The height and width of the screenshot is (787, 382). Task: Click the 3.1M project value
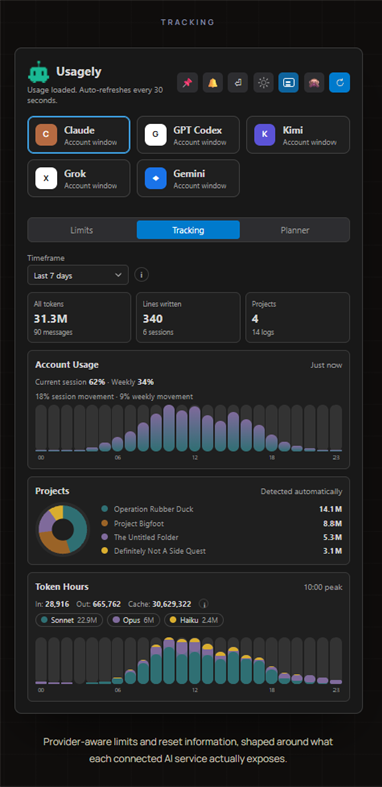332,551
